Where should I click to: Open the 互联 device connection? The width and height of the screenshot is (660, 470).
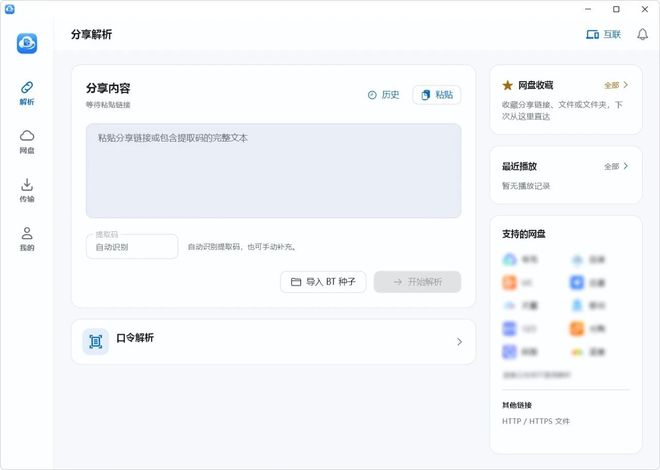pyautogui.click(x=604, y=35)
